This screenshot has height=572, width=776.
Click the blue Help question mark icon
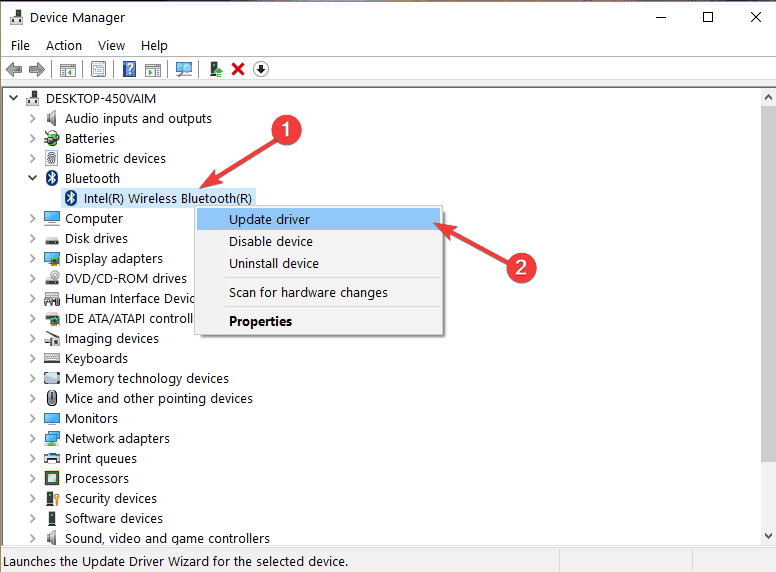coord(129,69)
